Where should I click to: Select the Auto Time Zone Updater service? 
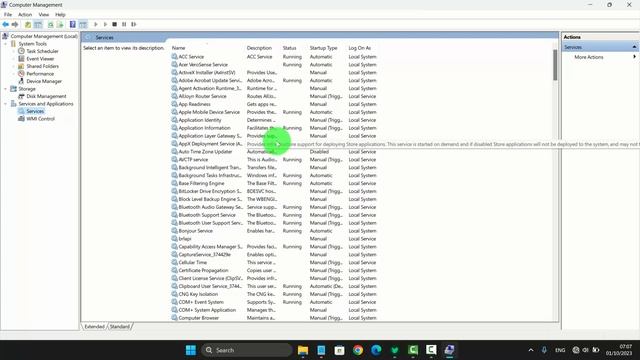[x=274, y=151]
